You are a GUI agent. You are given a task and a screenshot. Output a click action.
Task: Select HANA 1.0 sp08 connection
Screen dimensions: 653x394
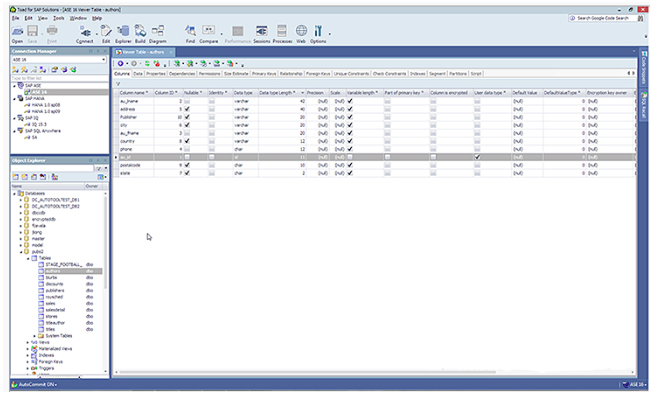coord(45,105)
